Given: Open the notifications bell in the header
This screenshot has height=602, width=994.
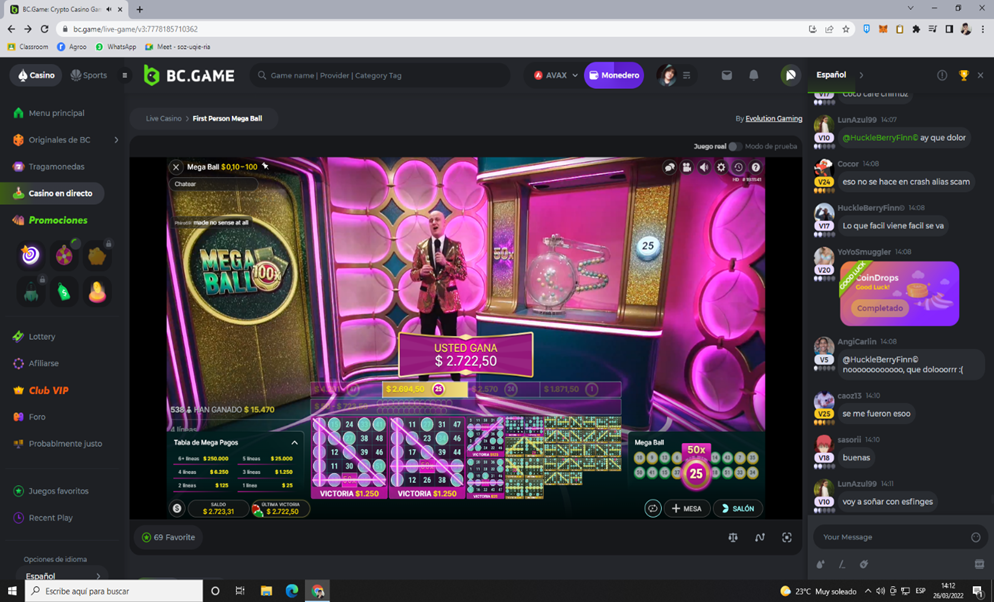Looking at the screenshot, I should 754,75.
